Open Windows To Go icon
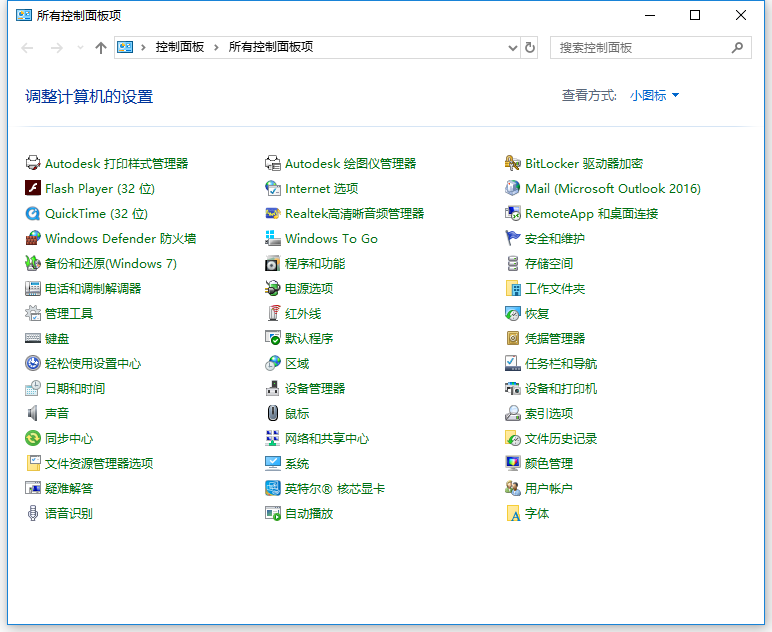Viewport: 772px width, 632px height. 272,238
